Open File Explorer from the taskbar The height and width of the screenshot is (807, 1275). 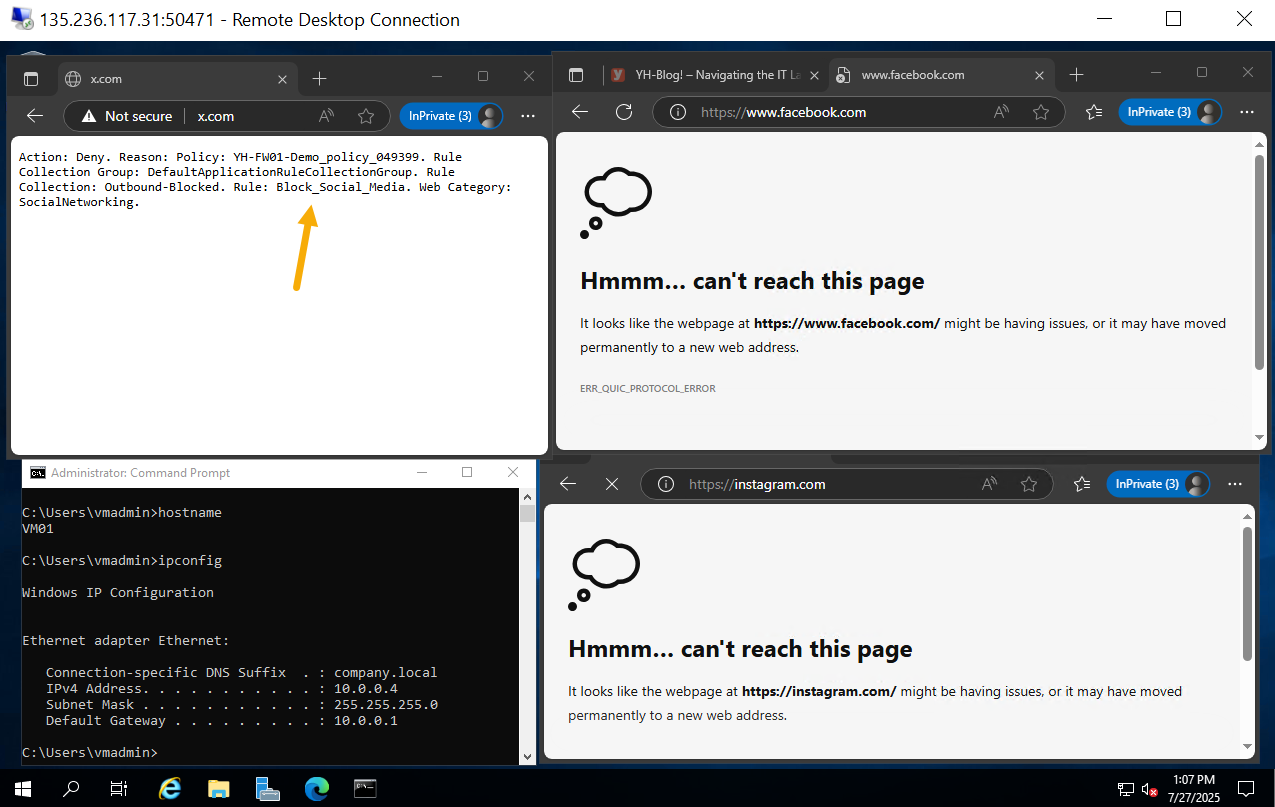(x=219, y=789)
